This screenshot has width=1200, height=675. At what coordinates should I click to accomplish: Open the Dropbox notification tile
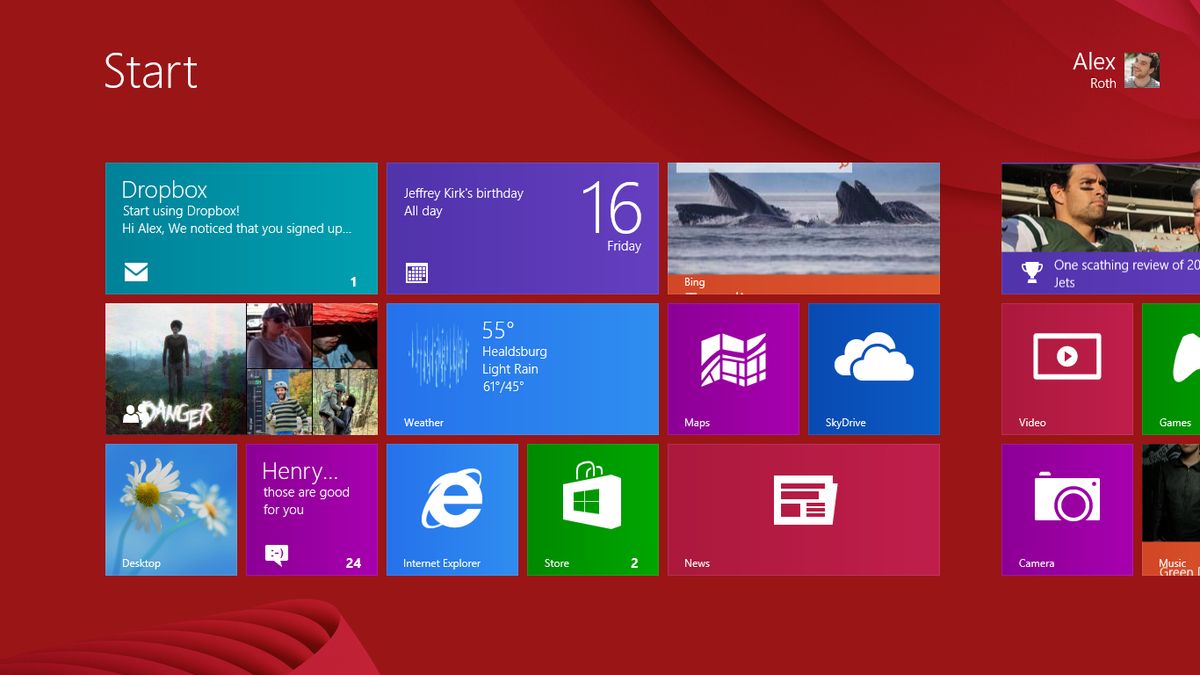coord(241,228)
